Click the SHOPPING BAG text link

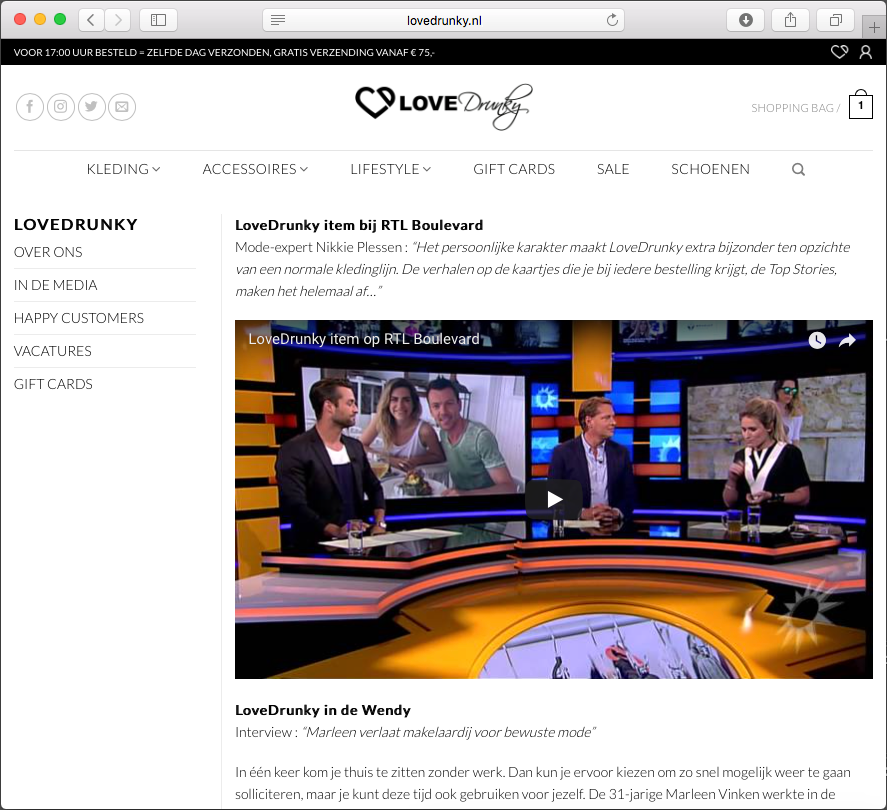[x=795, y=108]
